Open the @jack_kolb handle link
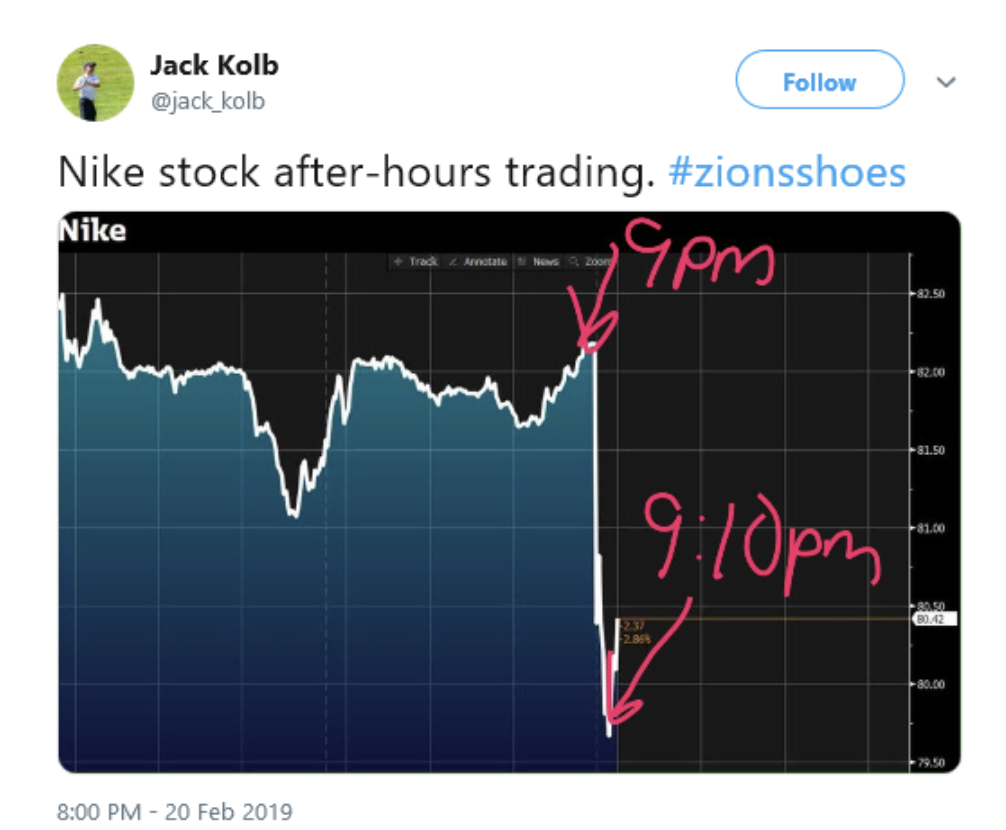1006x830 pixels. 207,101
